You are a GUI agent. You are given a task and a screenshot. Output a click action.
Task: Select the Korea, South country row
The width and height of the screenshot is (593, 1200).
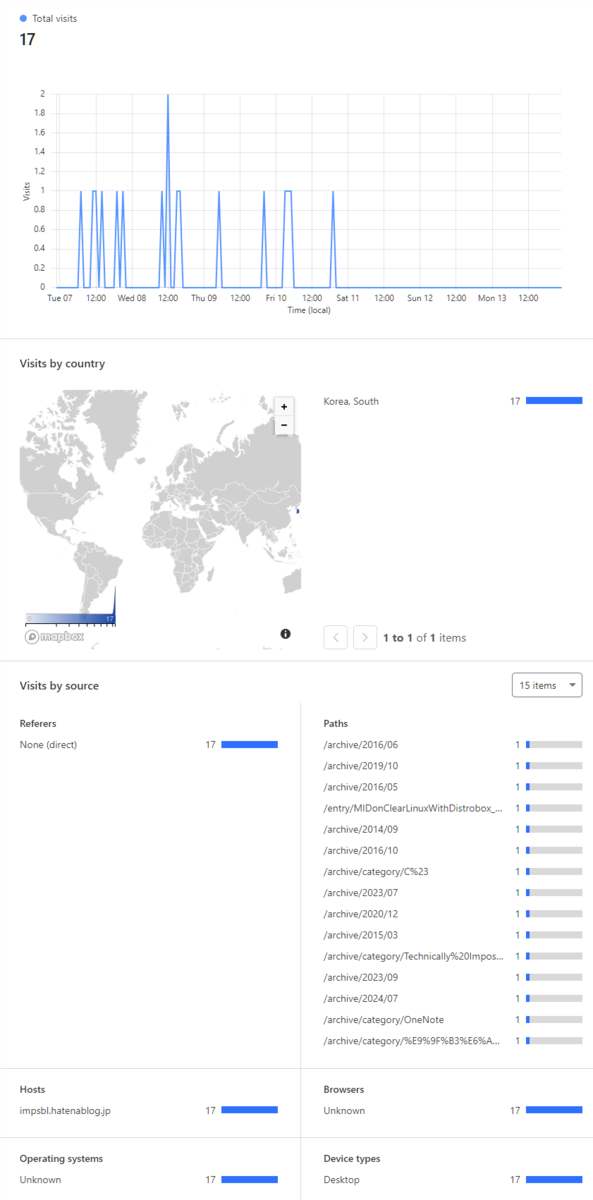point(453,401)
